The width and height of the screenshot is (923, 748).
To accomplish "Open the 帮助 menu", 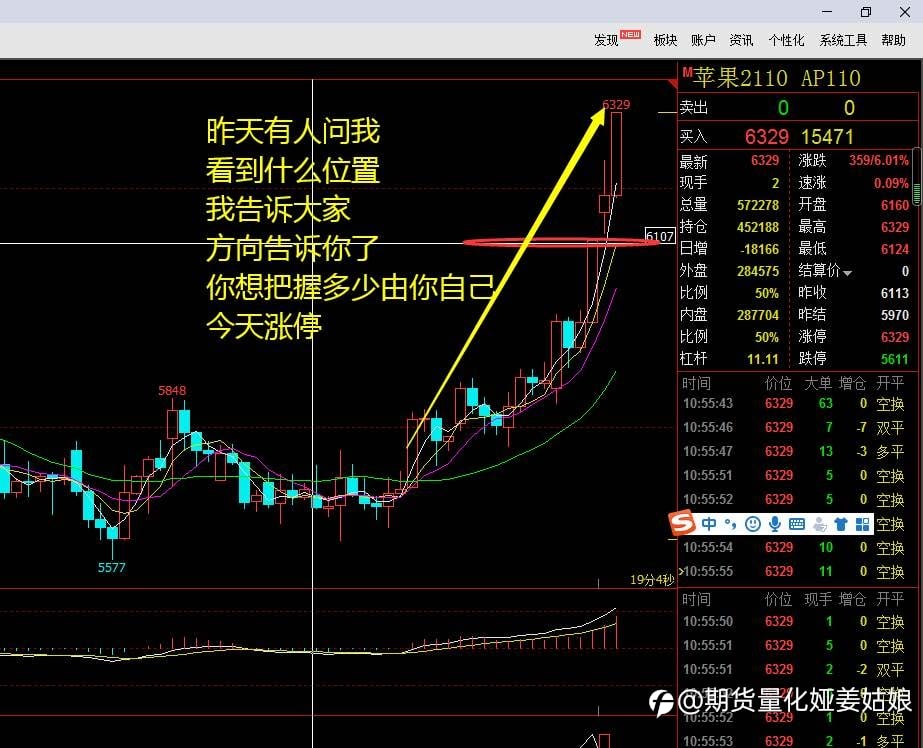I will pyautogui.click(x=893, y=40).
